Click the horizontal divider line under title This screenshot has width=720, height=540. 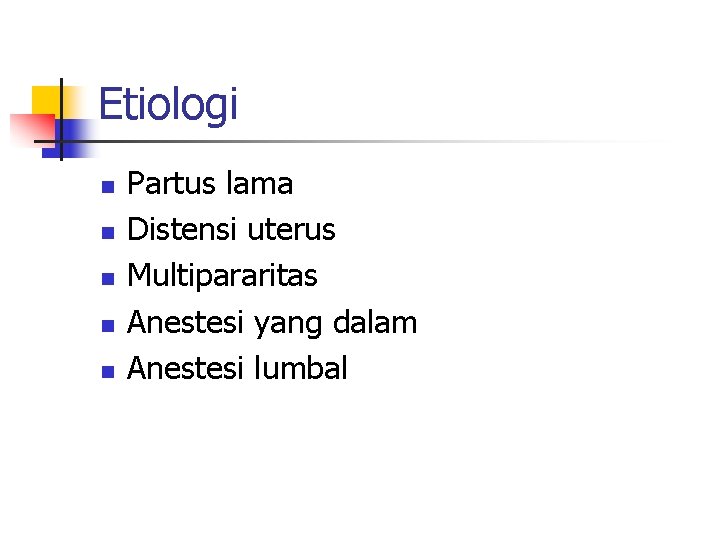(x=349, y=141)
